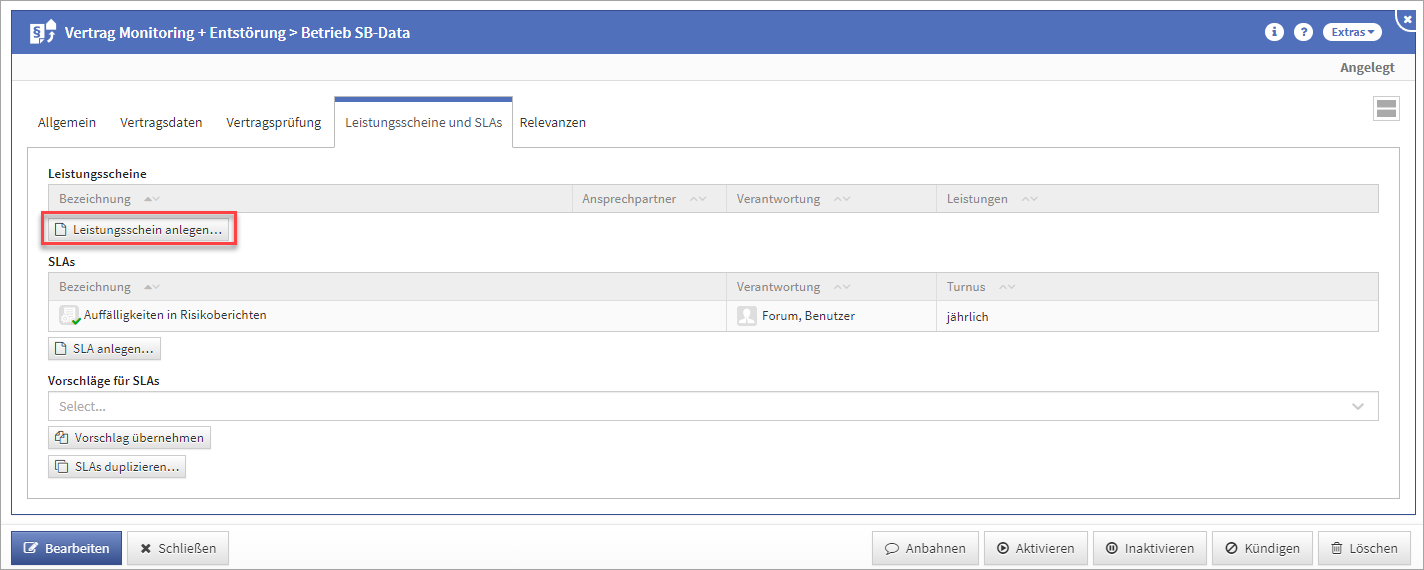Sort SLAs by Turnus column arrows
Image resolution: width=1424 pixels, height=570 pixels.
1006,287
